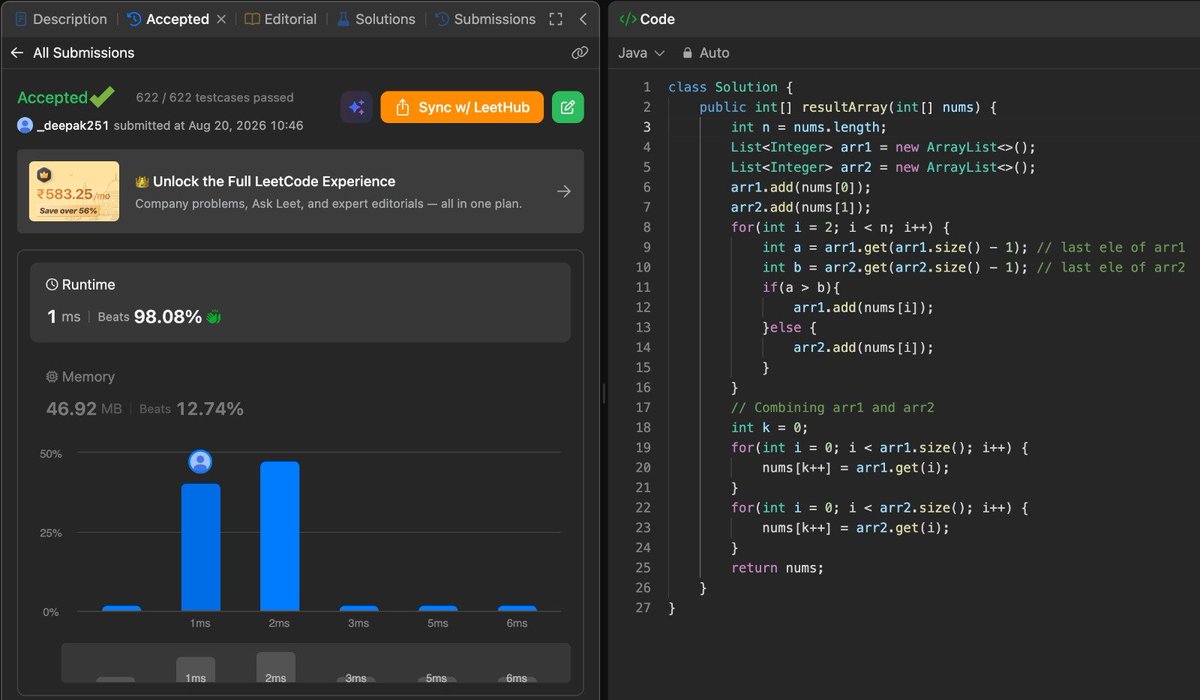Open the Unlock Full LeetCode Experience banner
The width and height of the screenshot is (1200, 700).
[300, 191]
